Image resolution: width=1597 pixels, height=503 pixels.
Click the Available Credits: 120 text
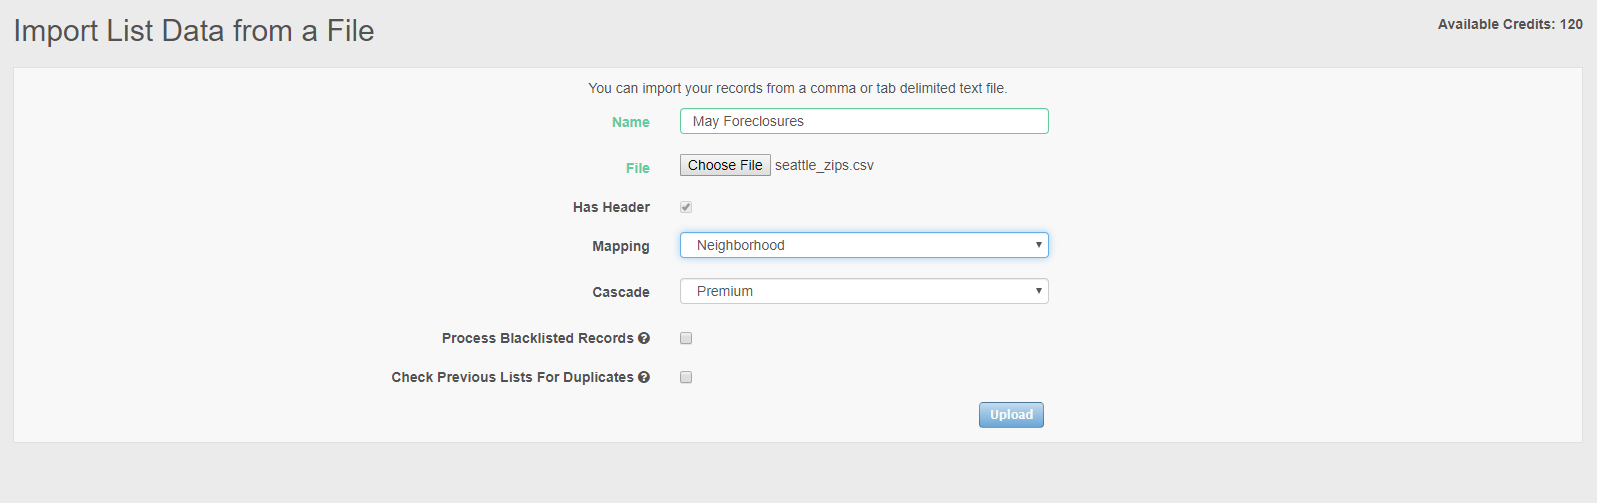point(1509,24)
